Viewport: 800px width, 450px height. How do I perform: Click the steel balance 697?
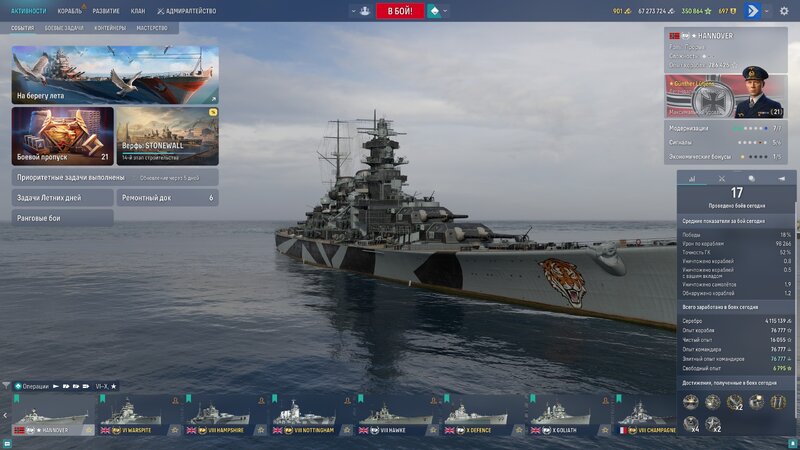tap(728, 11)
